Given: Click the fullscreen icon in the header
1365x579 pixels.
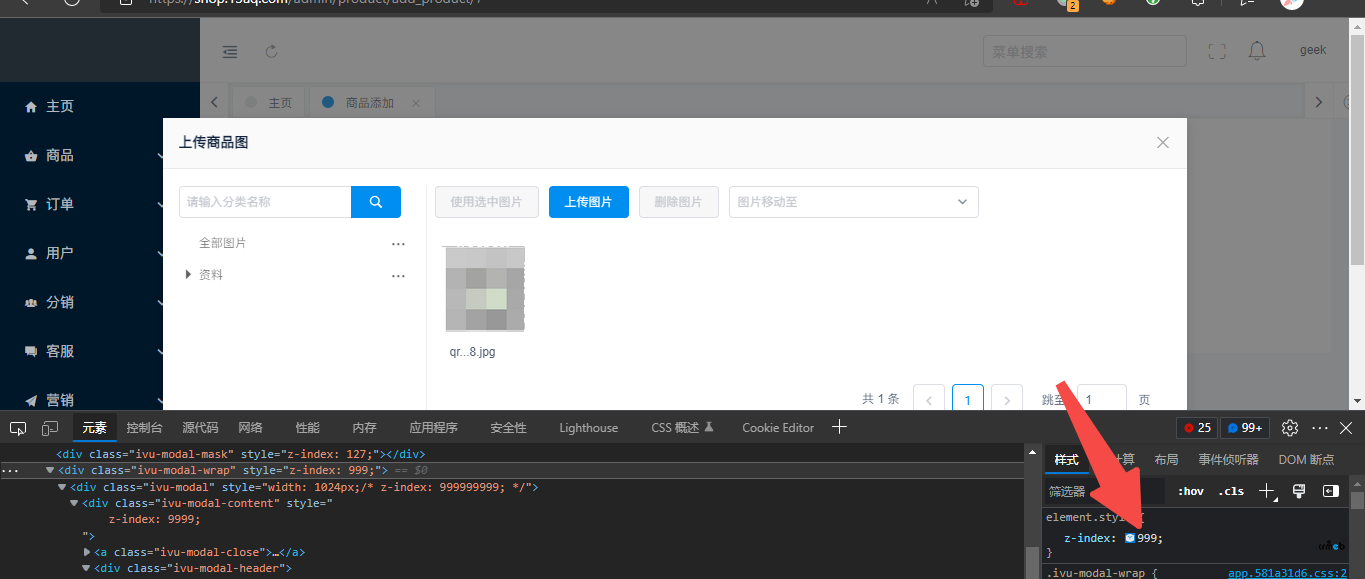Looking at the screenshot, I should point(1217,52).
